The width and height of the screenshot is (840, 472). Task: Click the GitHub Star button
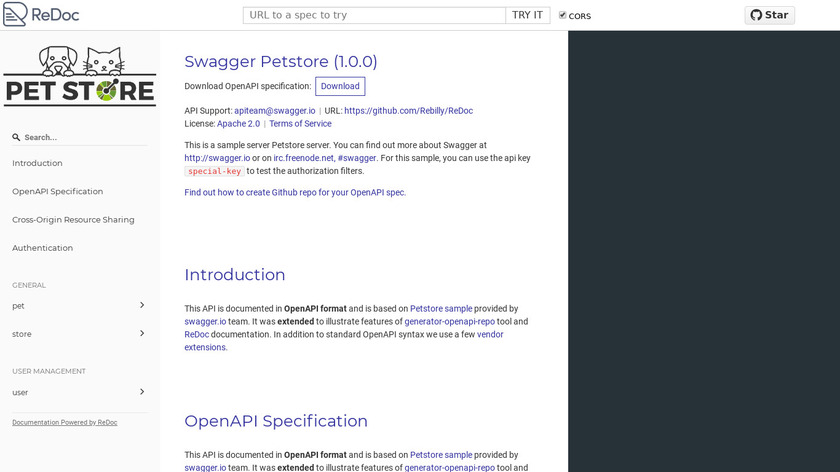tap(769, 15)
